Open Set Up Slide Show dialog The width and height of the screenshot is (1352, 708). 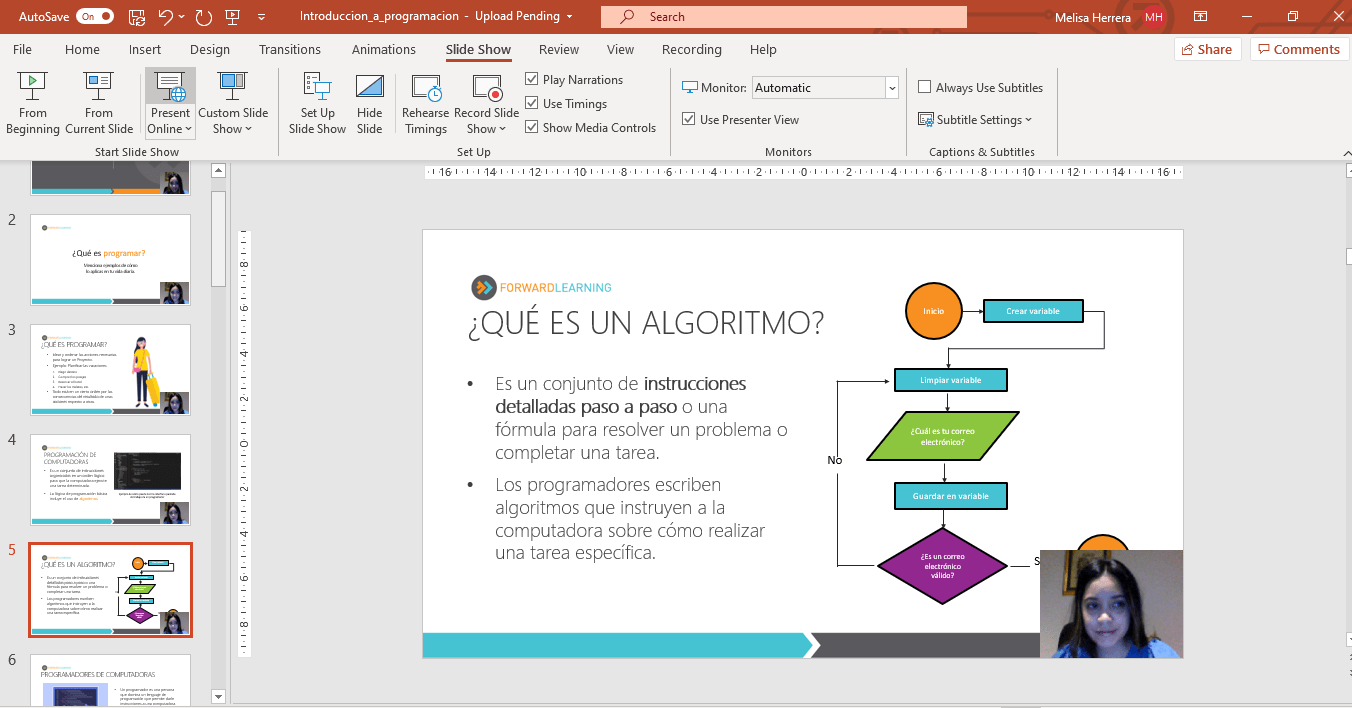click(318, 104)
